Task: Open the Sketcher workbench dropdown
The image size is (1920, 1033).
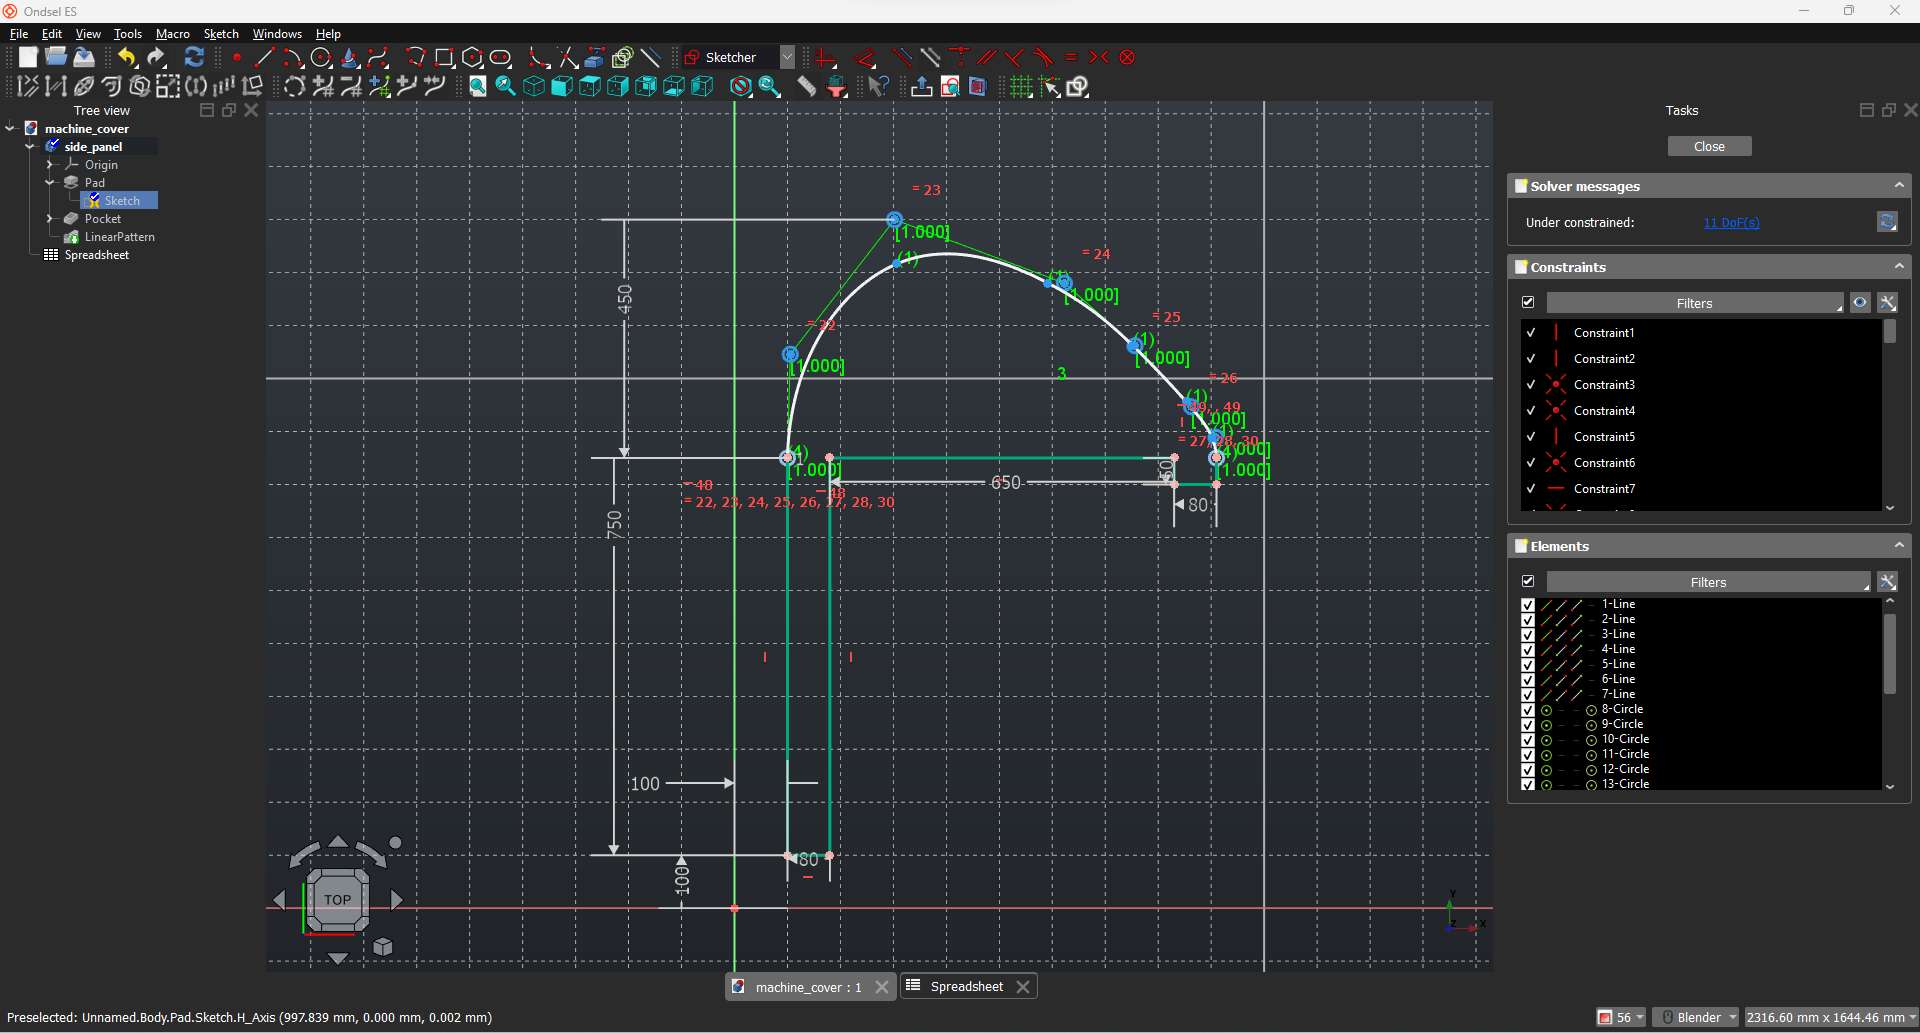Action: tap(787, 58)
